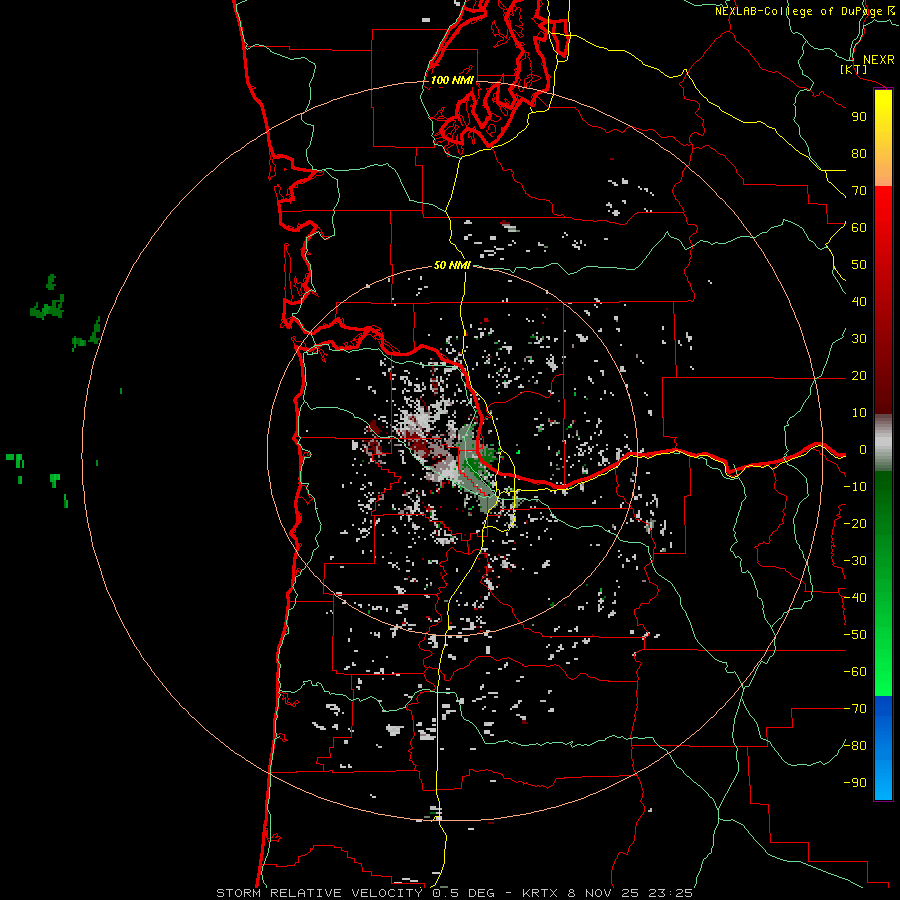Click the gray zero-velocity band of color bar
900x900 pixels.
click(883, 443)
